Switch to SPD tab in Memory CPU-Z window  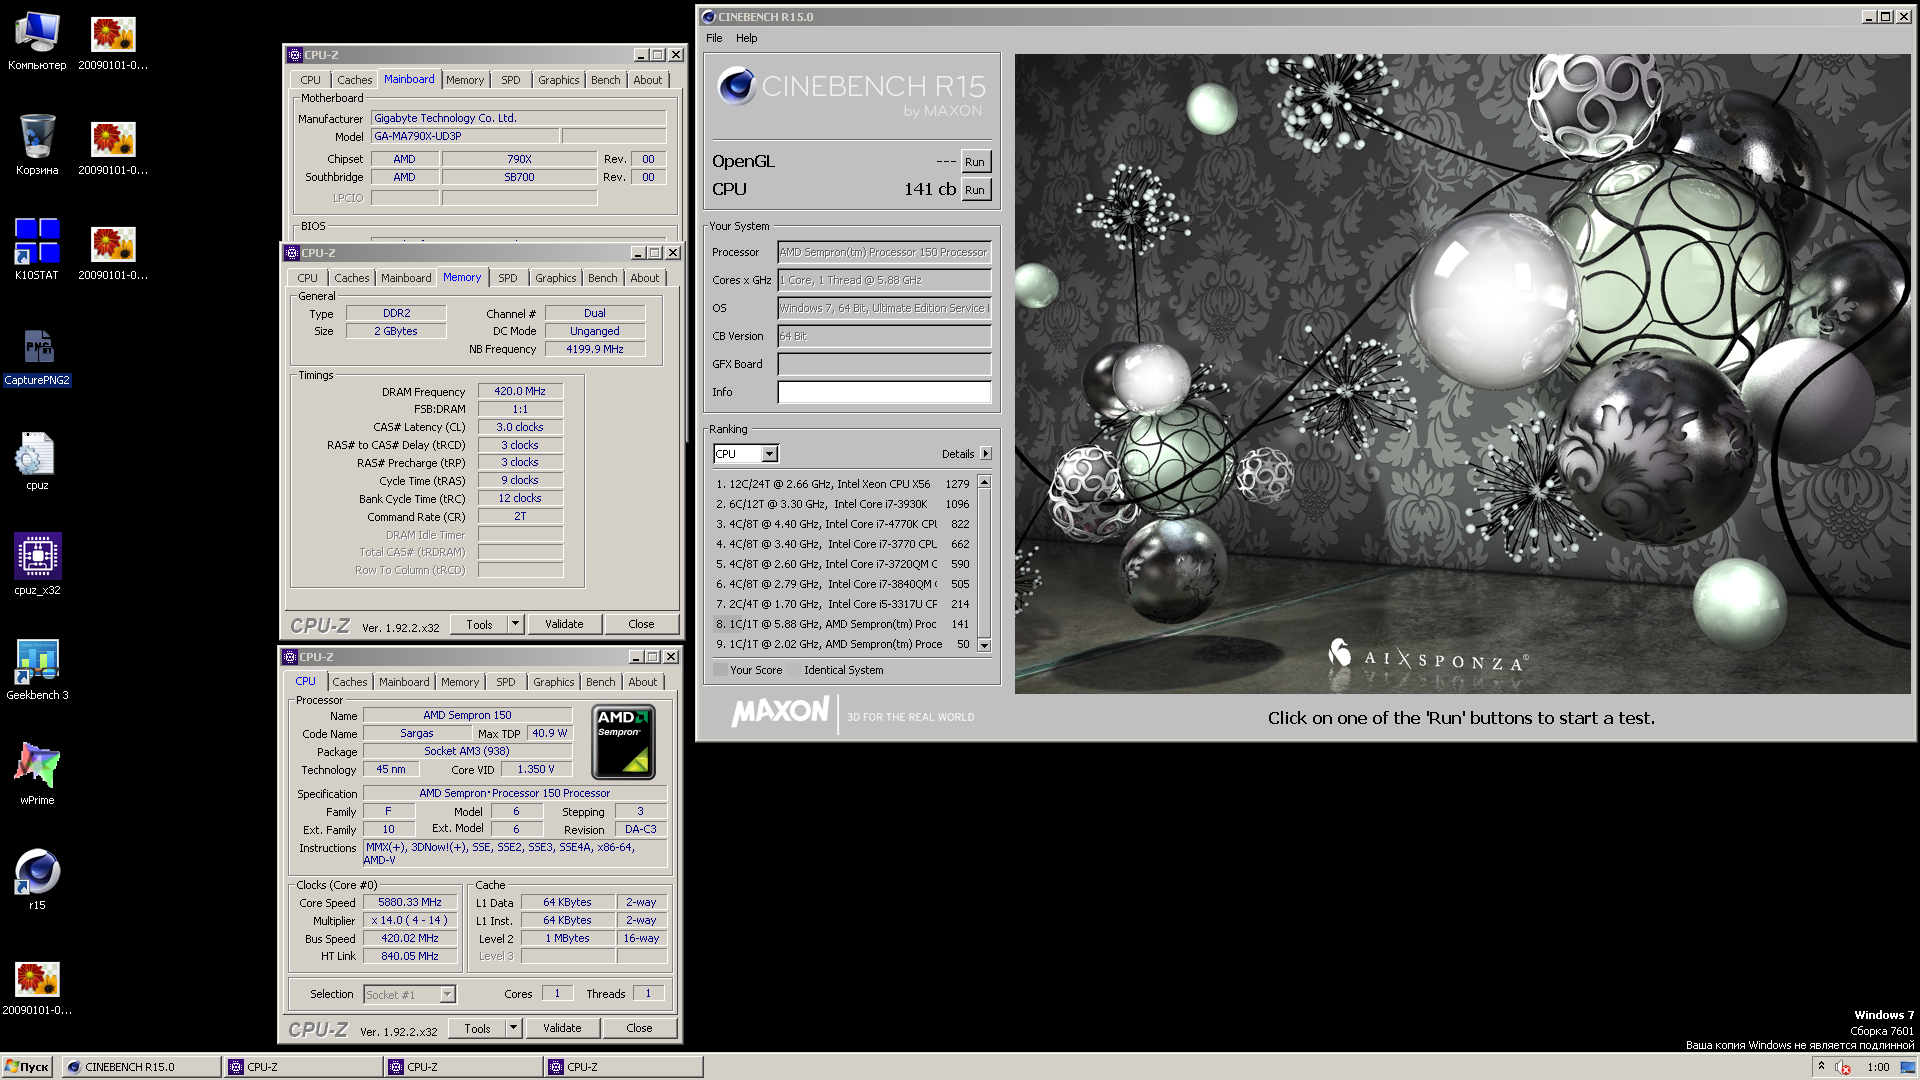click(508, 278)
